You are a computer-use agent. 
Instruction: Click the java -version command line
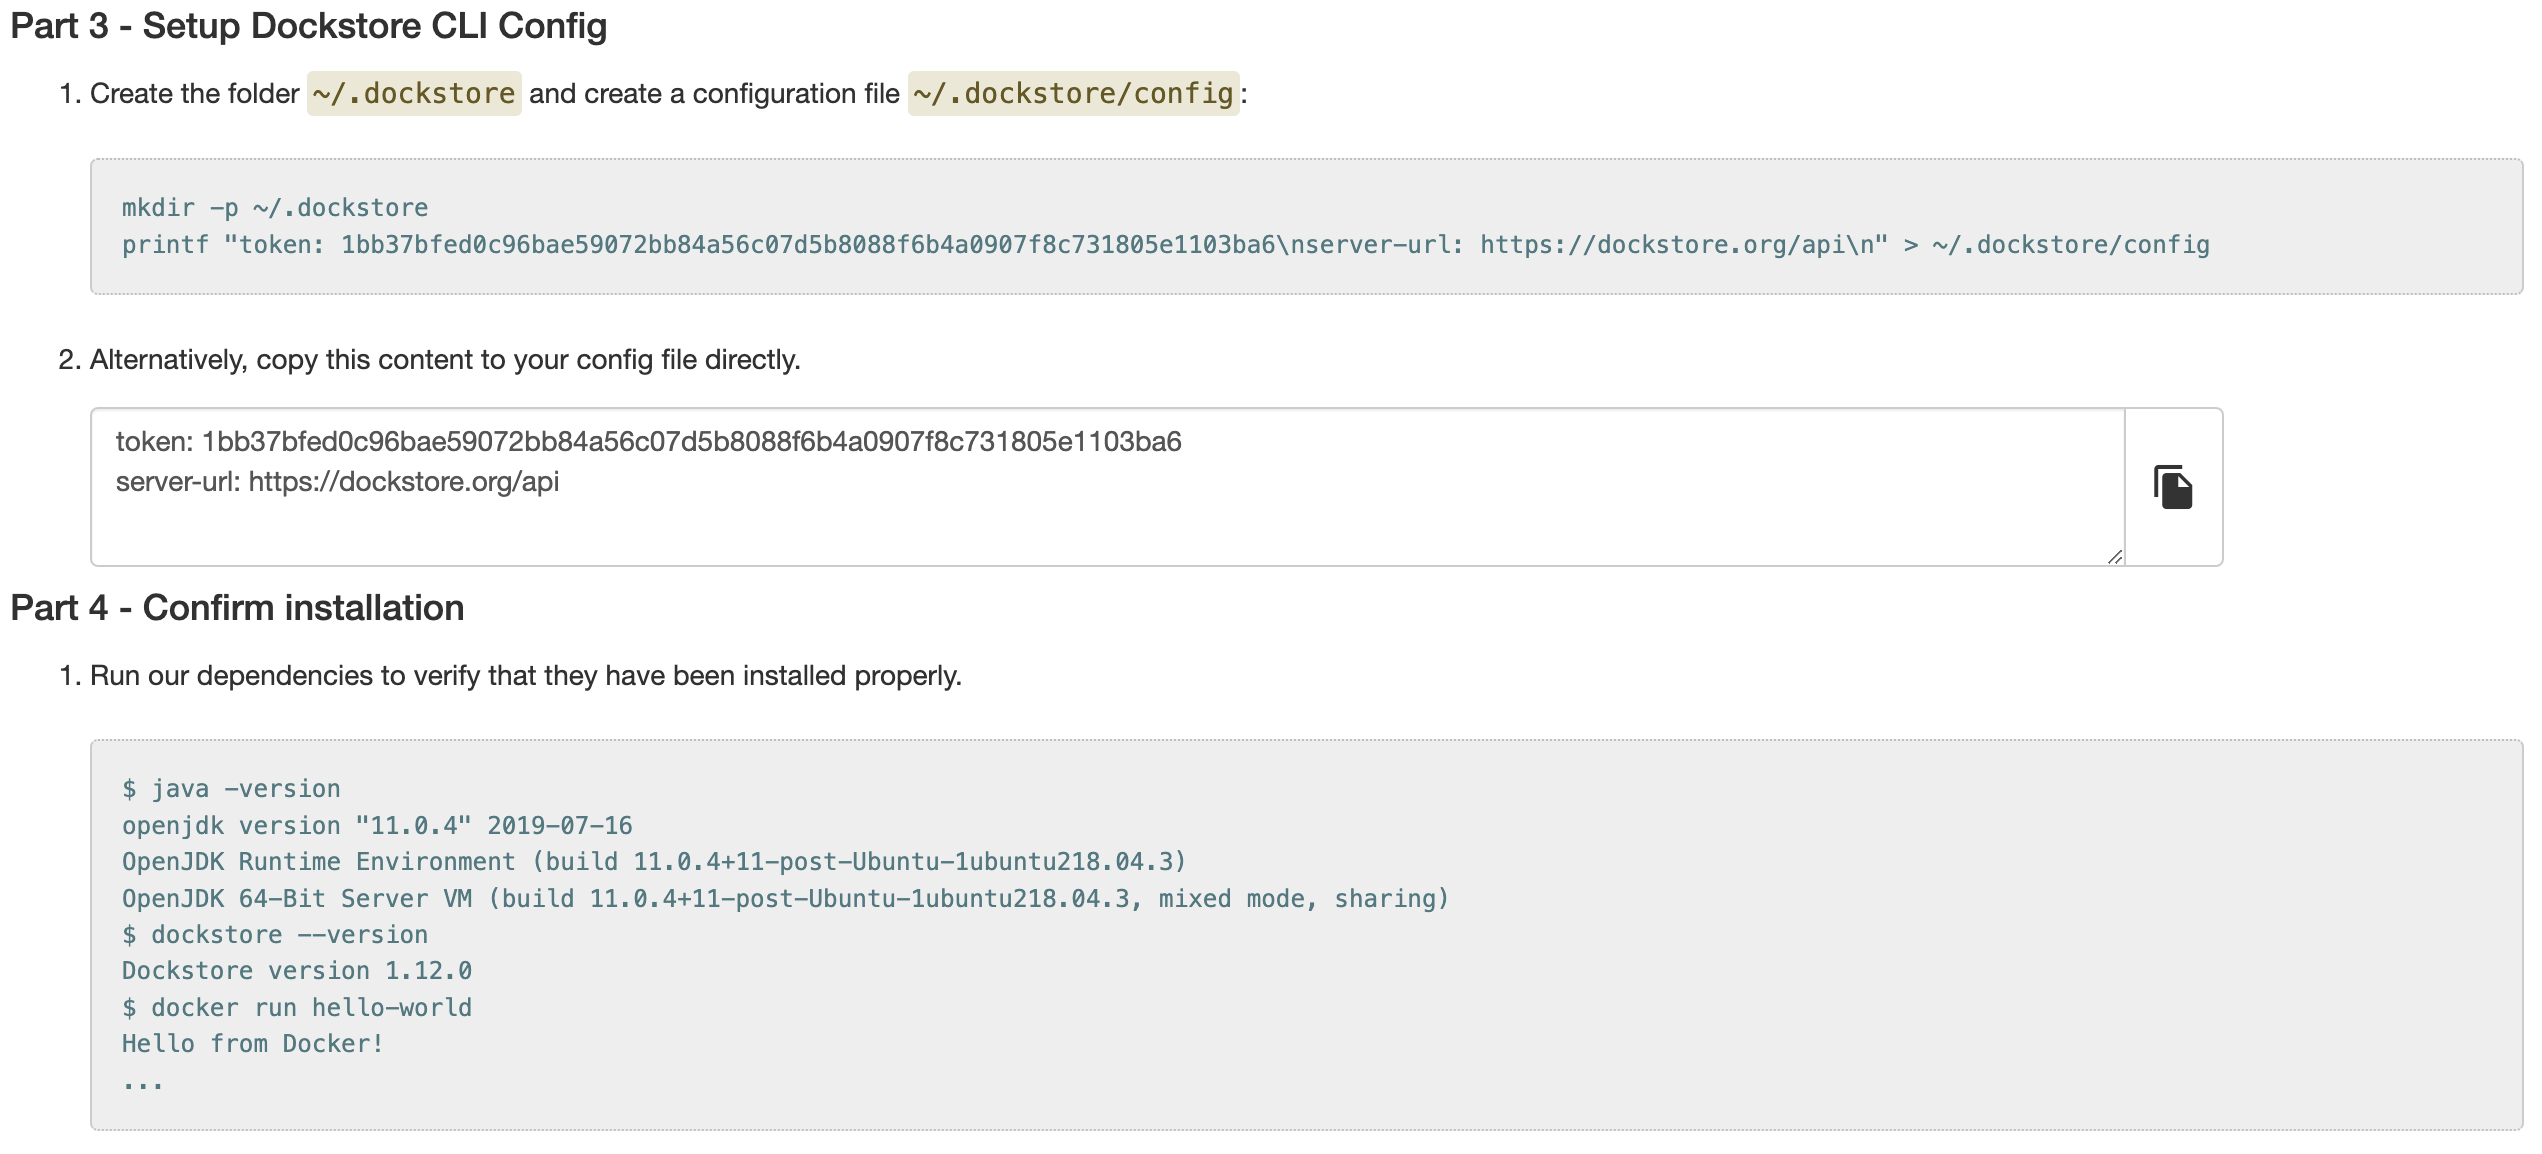tap(231, 789)
